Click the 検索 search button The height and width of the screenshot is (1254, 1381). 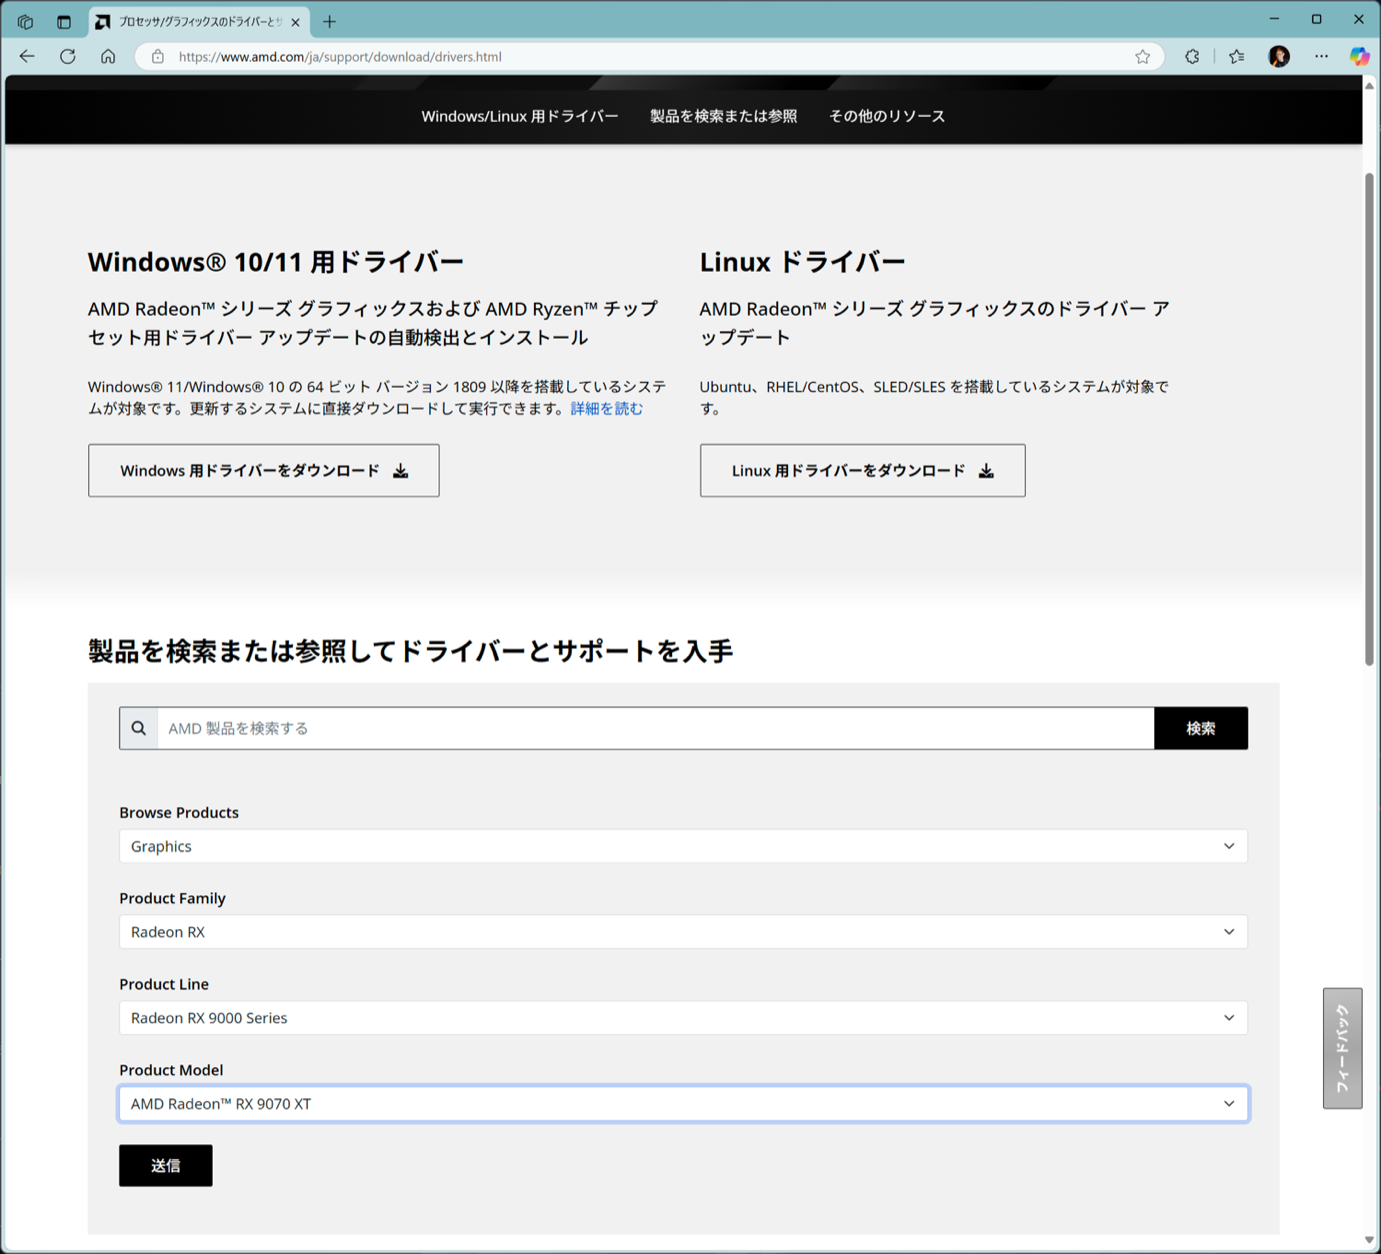1201,728
